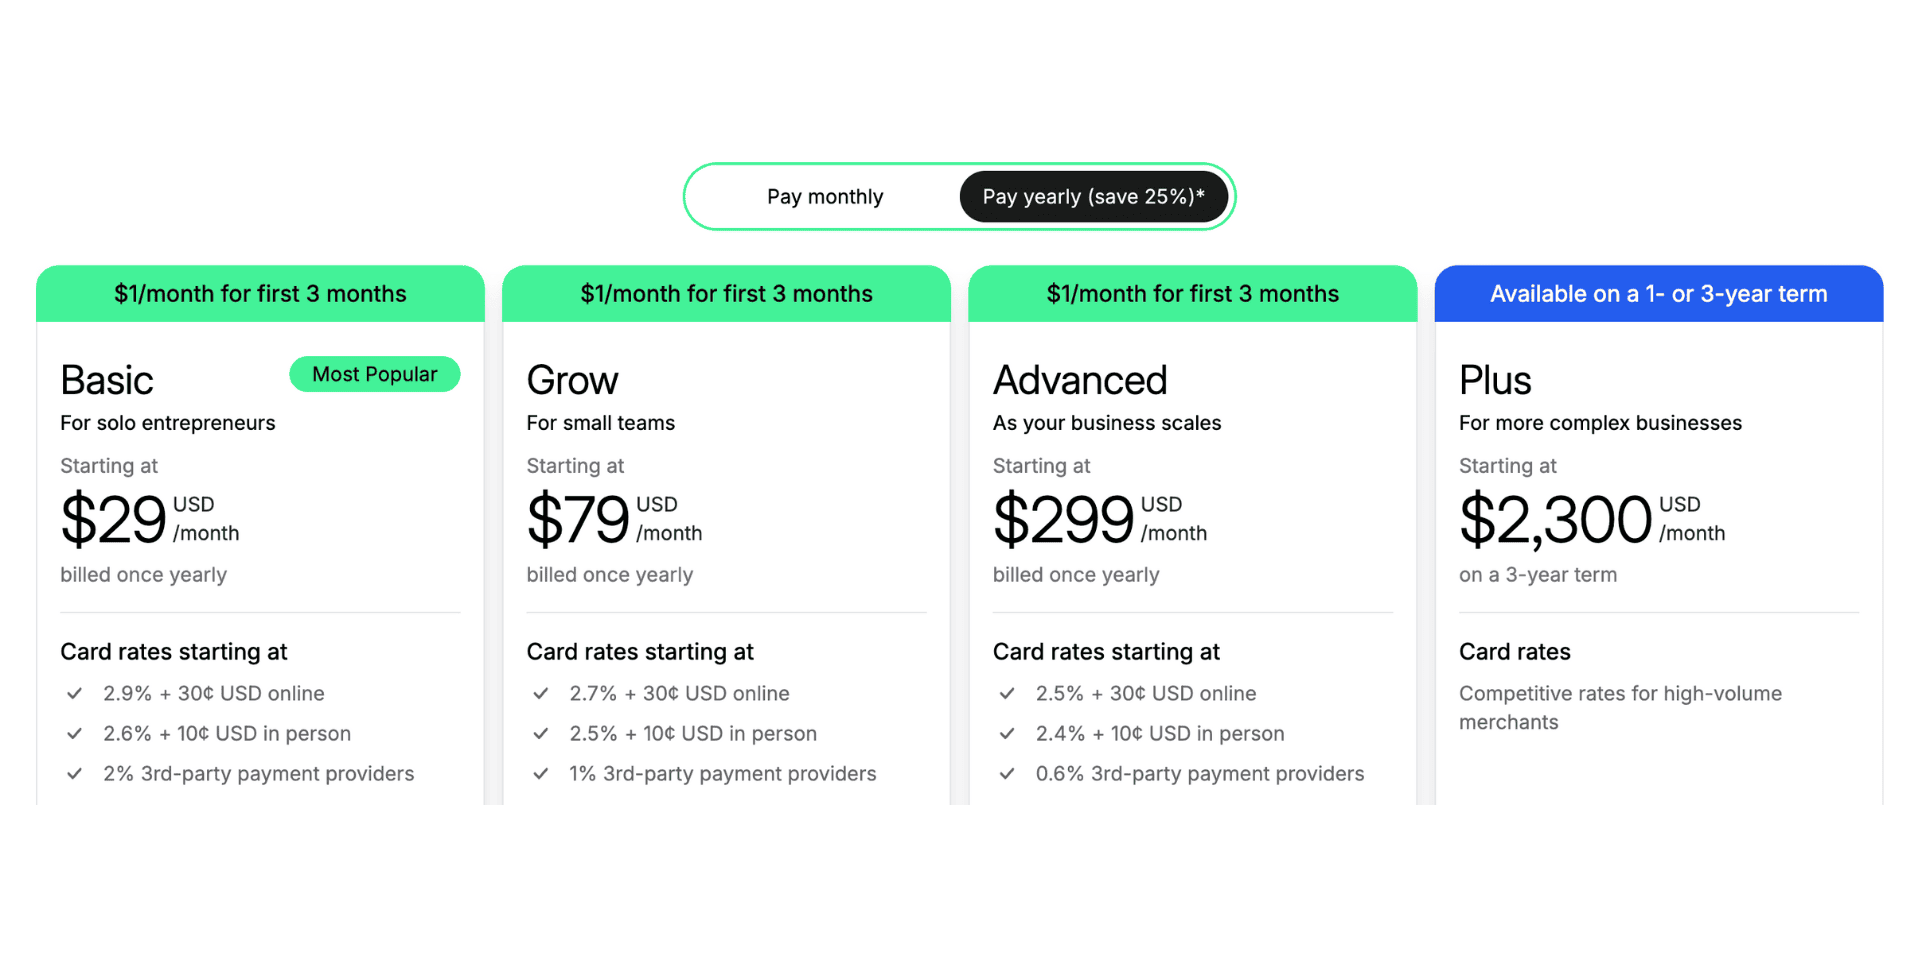
Task: Click the blue 1- or 3-year term banner
Action: coord(1658,294)
